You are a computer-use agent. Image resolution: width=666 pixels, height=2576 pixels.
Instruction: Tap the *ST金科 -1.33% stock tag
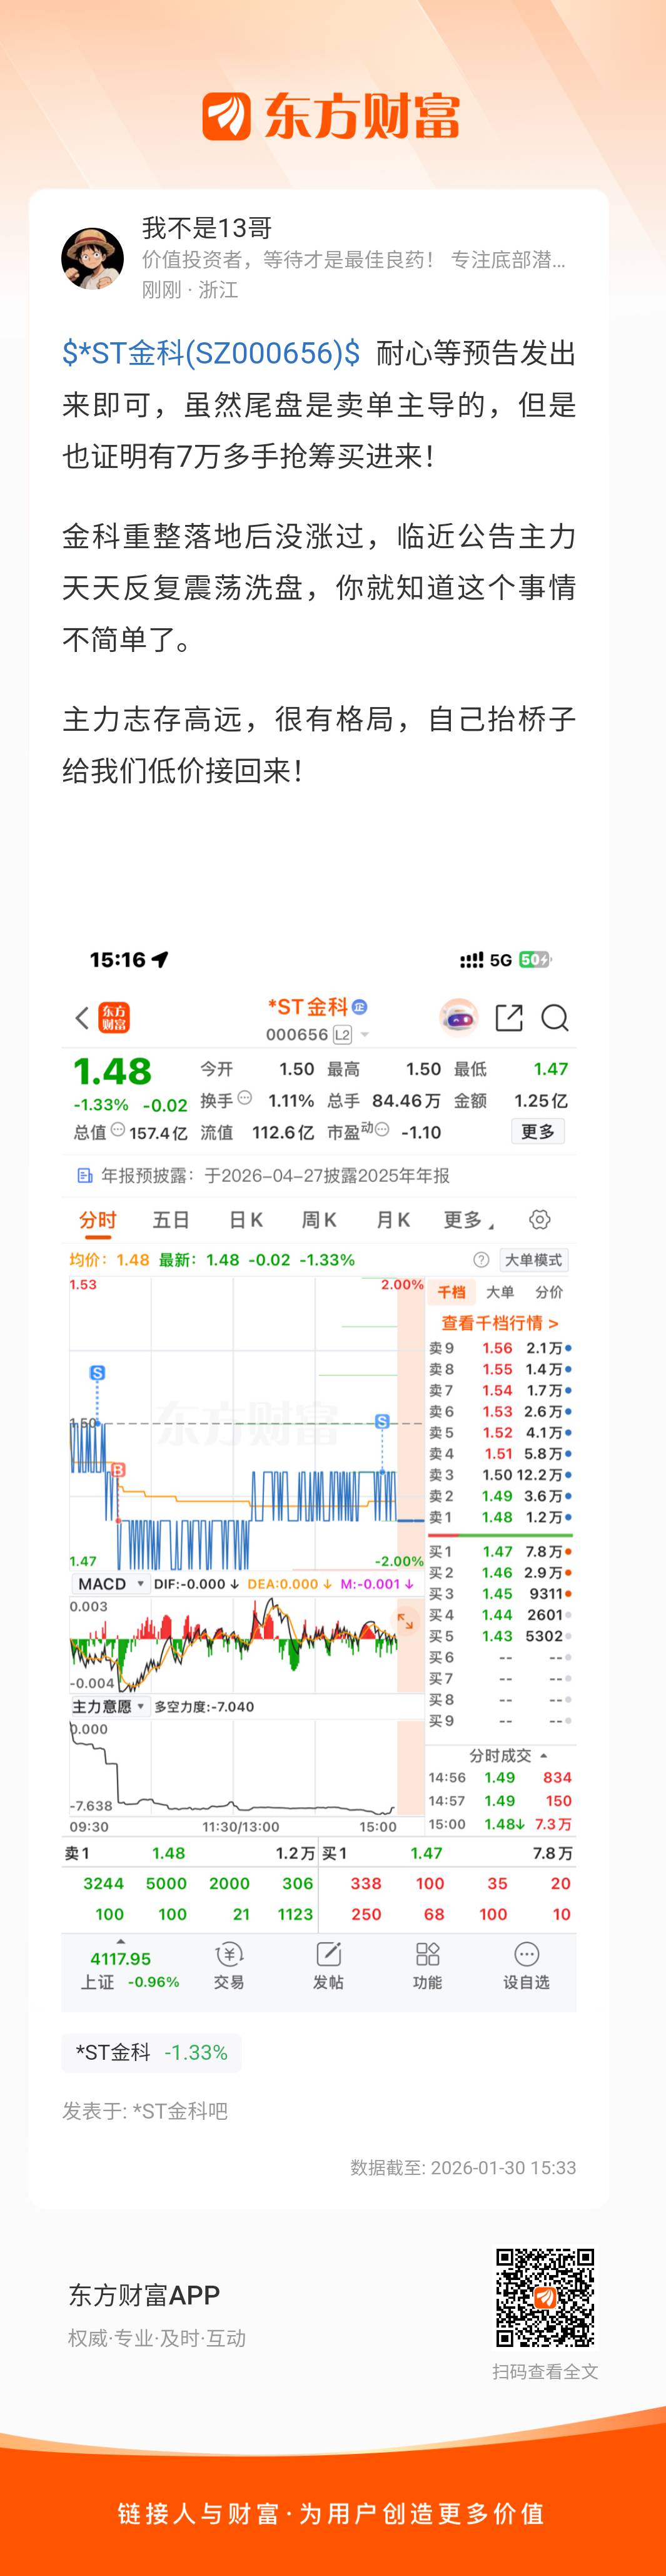152,2052
